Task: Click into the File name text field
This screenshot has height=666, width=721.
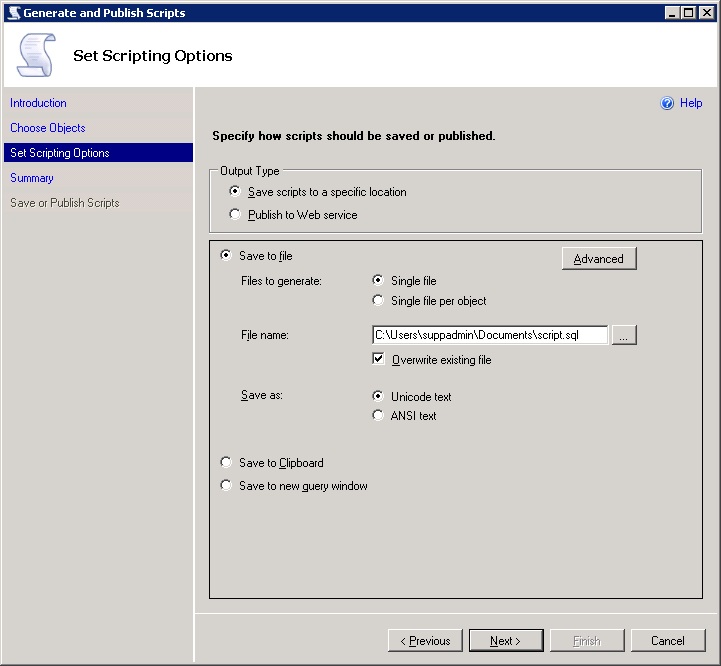Action: pyautogui.click(x=489, y=336)
